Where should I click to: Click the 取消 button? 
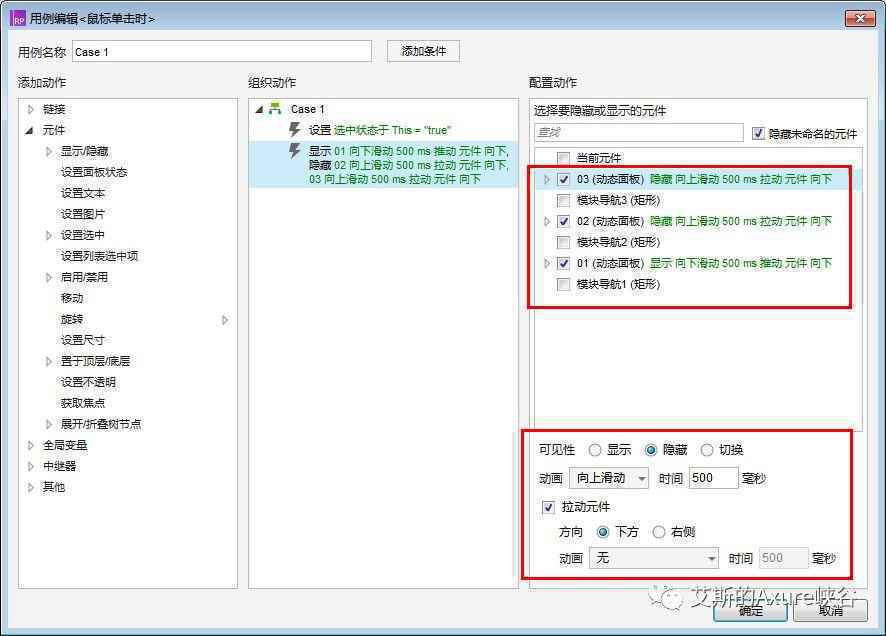830,611
